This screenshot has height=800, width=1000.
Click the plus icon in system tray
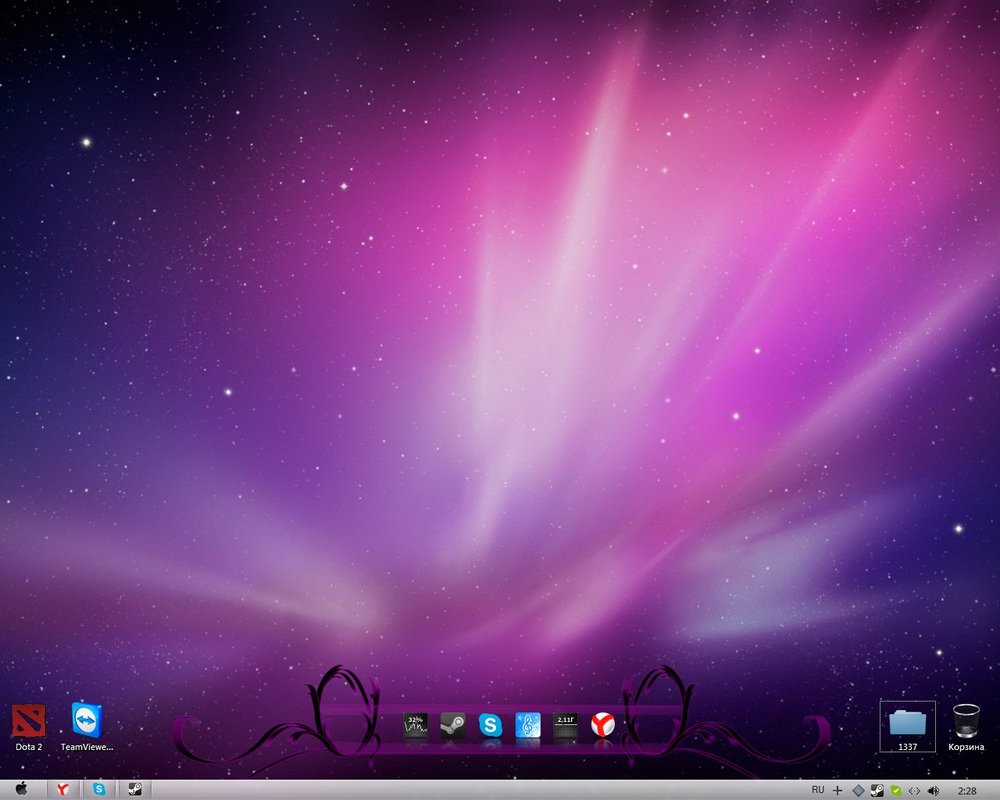pyautogui.click(x=838, y=790)
